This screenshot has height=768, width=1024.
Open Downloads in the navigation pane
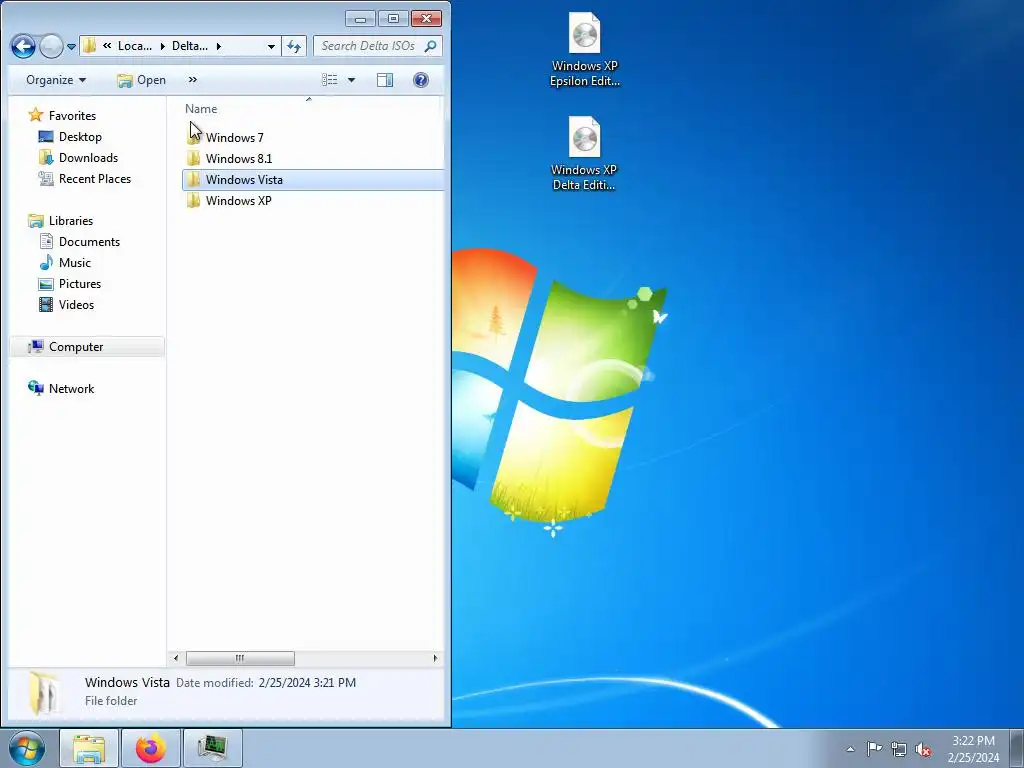tap(88, 157)
